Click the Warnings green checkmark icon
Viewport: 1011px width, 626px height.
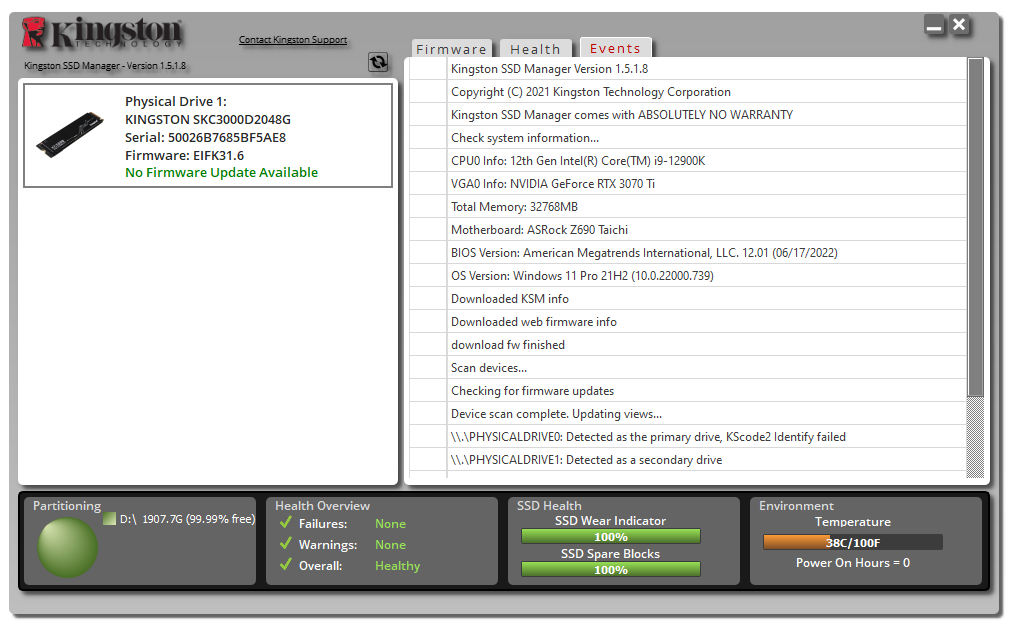click(x=286, y=543)
